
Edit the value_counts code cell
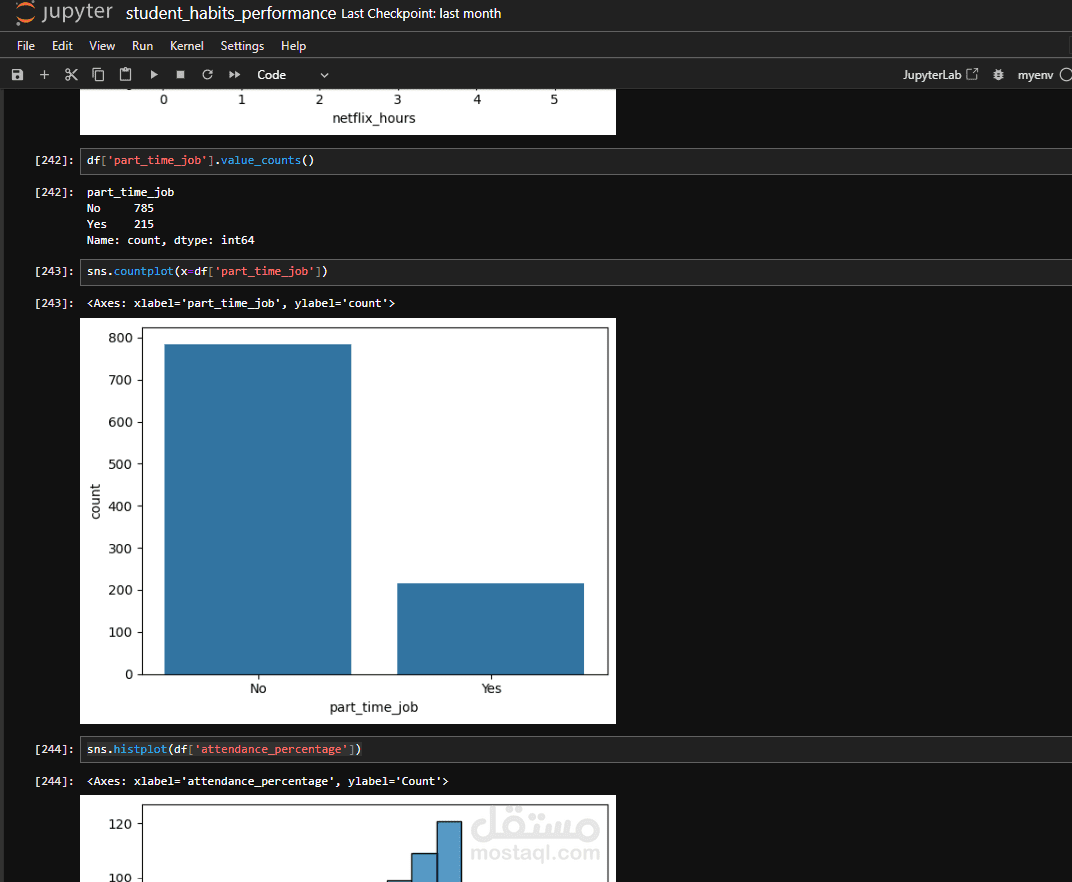pos(576,161)
